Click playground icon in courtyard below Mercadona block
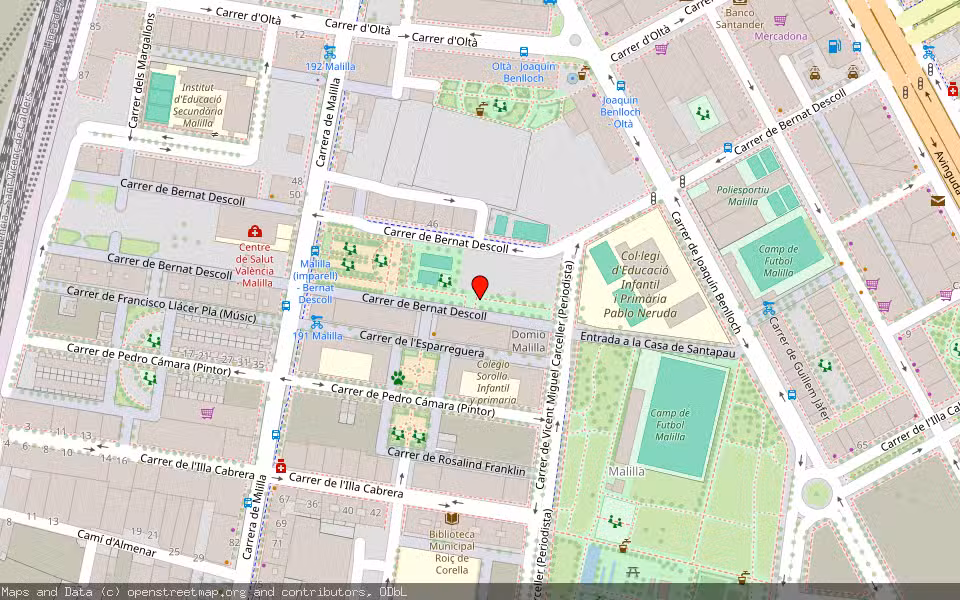 pos(703,113)
